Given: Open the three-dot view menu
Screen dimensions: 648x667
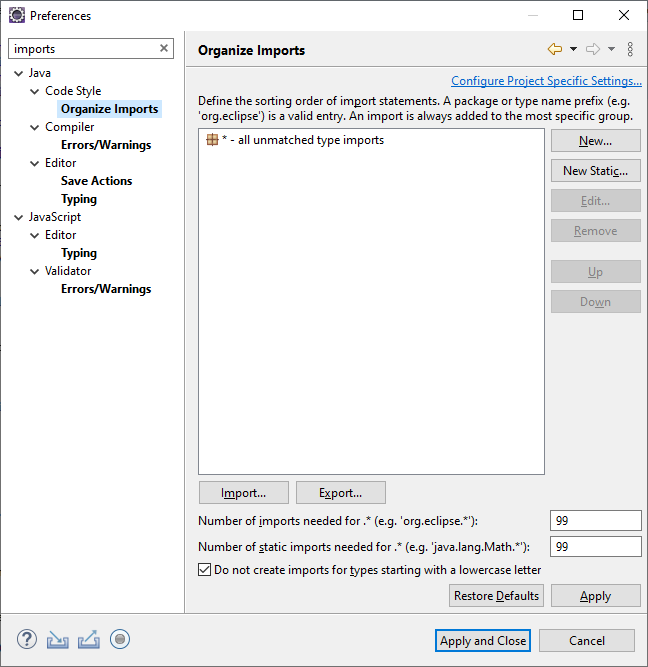Looking at the screenshot, I should pyautogui.click(x=630, y=49).
